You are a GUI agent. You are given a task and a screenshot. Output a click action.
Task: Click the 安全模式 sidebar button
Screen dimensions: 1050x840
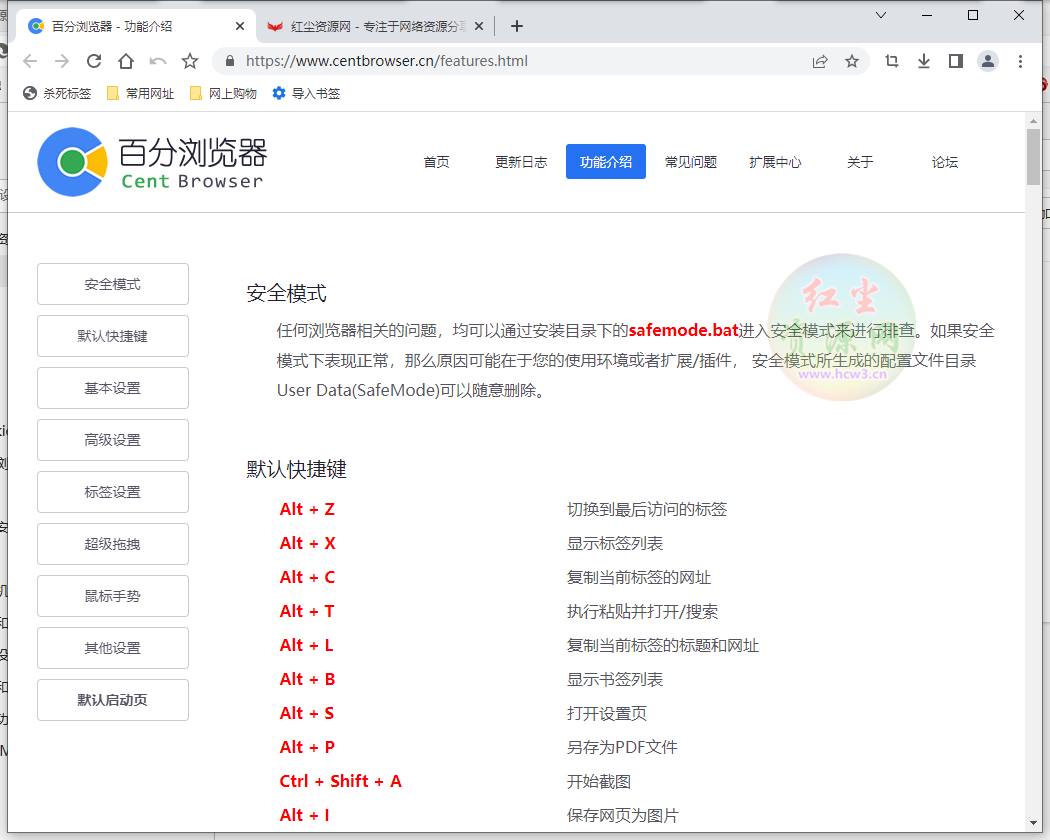(x=112, y=284)
